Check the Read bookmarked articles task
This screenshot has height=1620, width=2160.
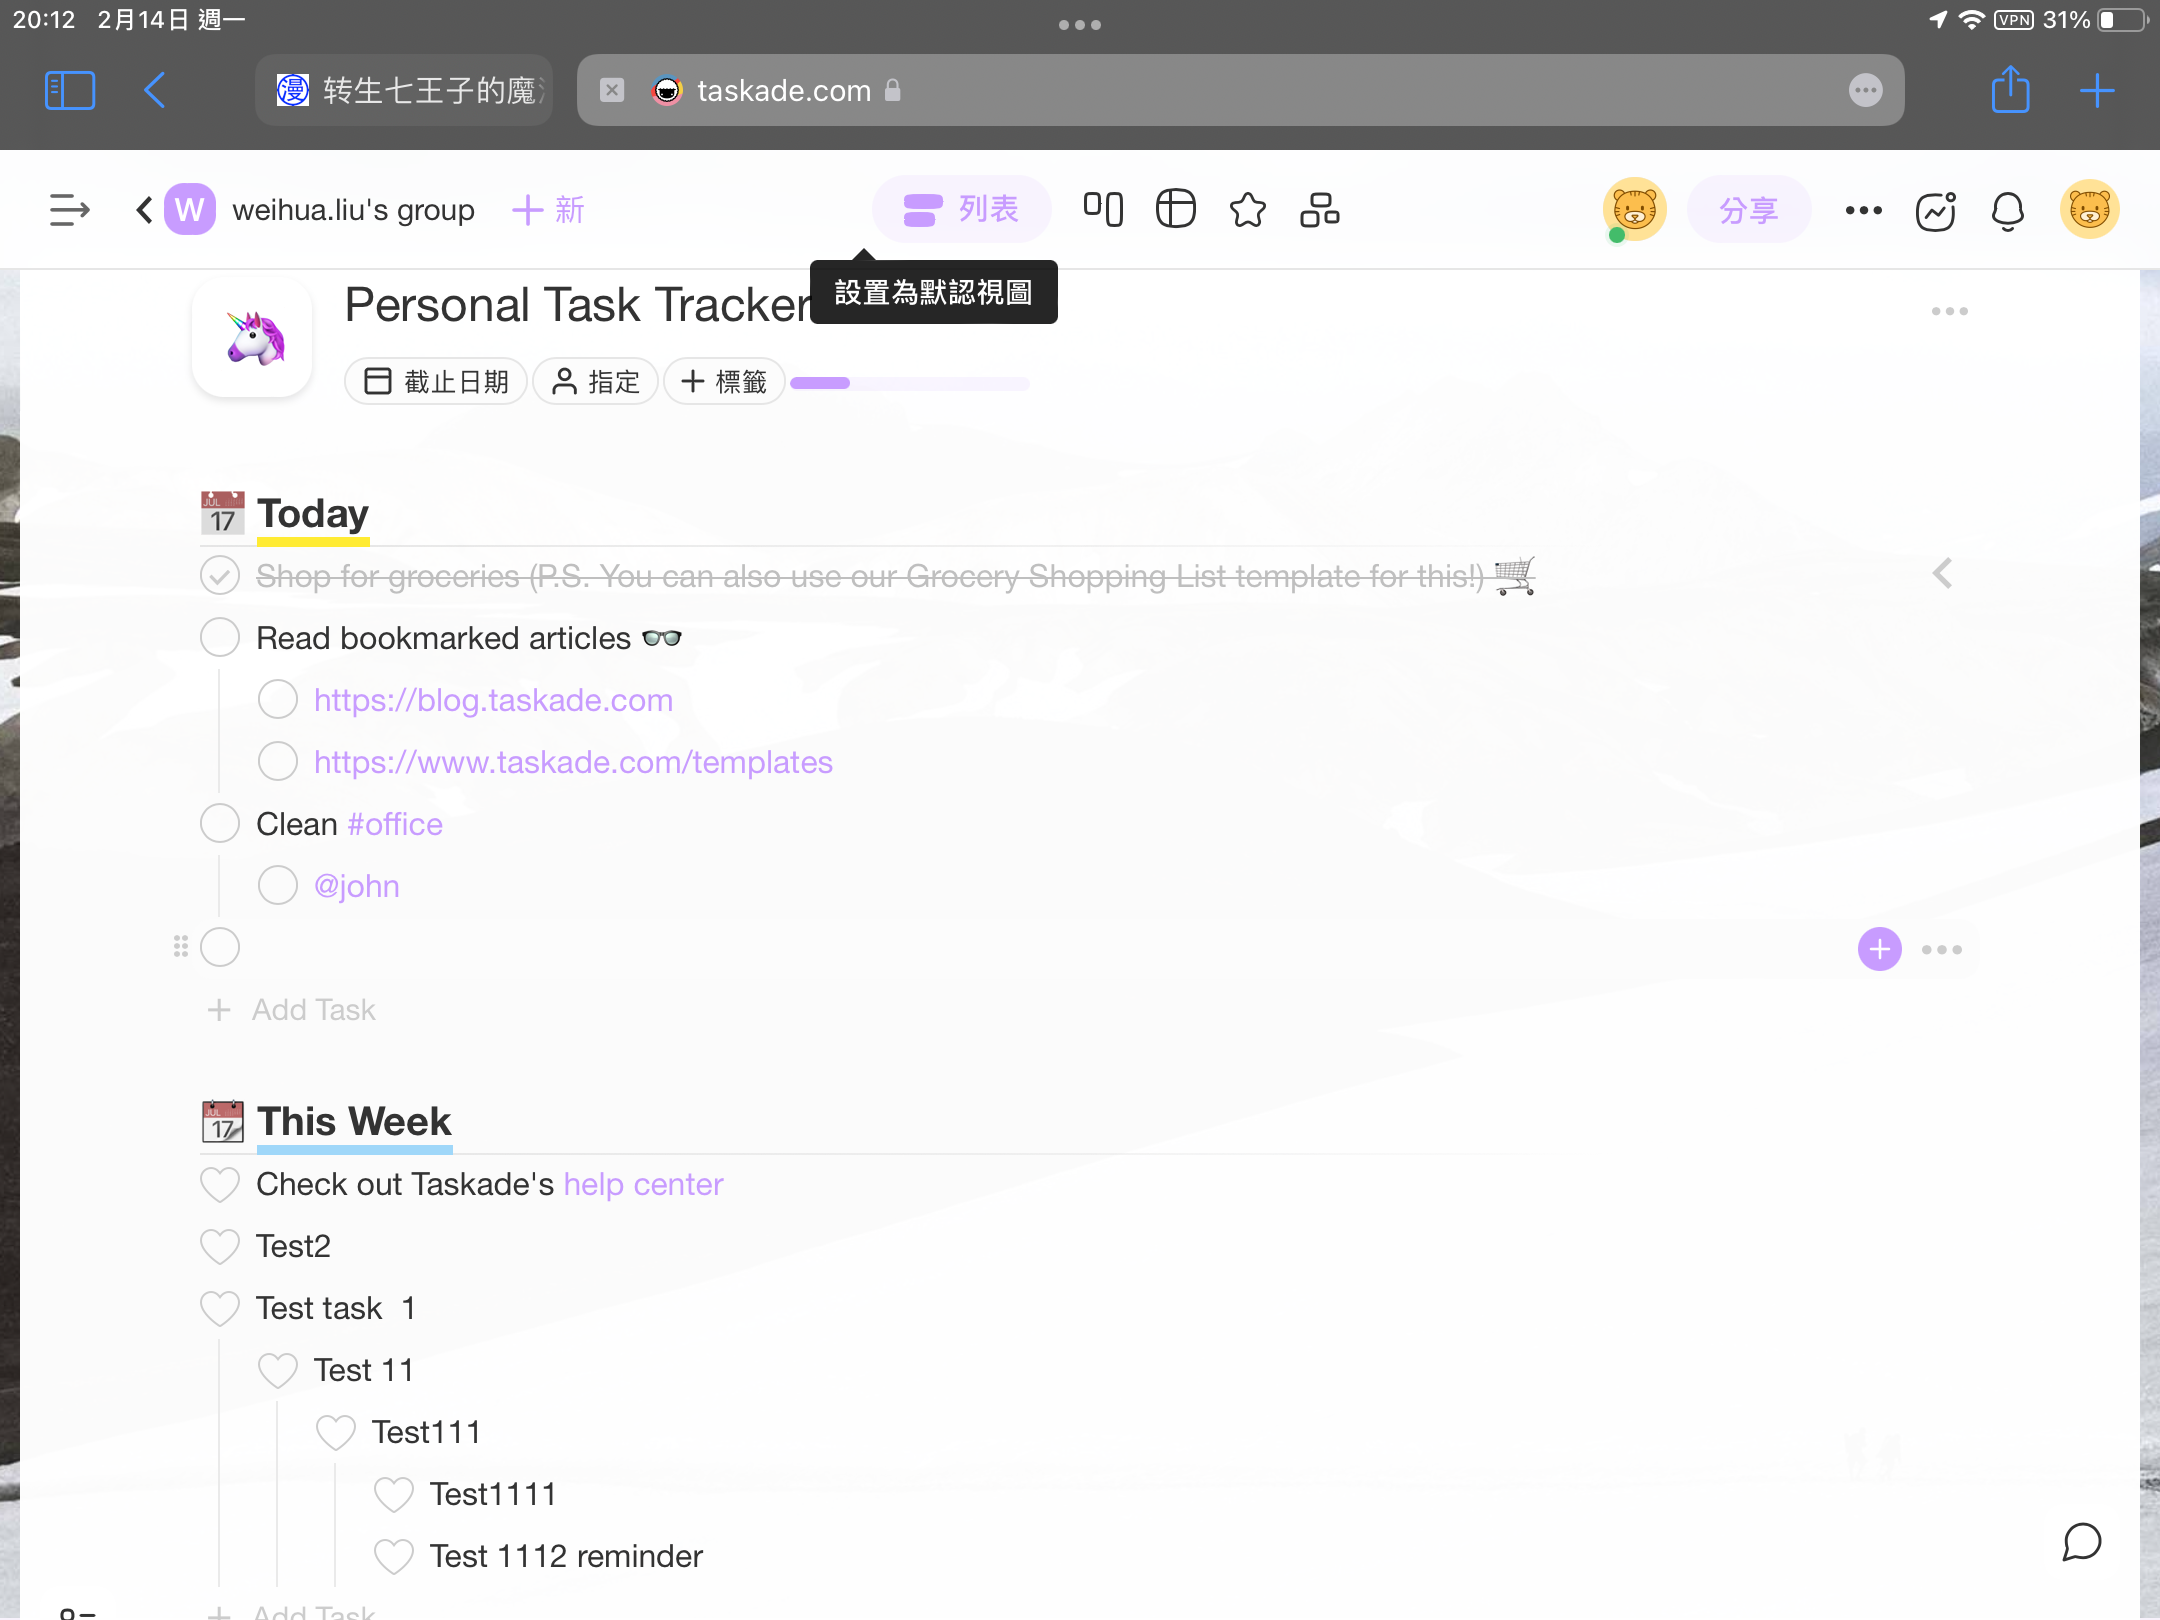coord(220,637)
